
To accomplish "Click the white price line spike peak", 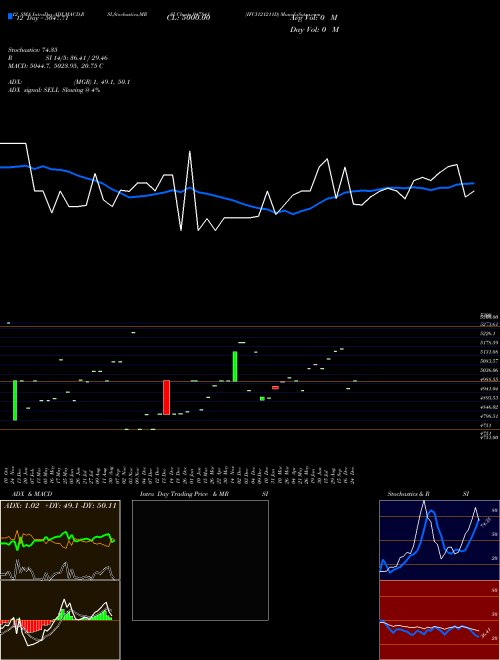I will pyautogui.click(x=190, y=152).
